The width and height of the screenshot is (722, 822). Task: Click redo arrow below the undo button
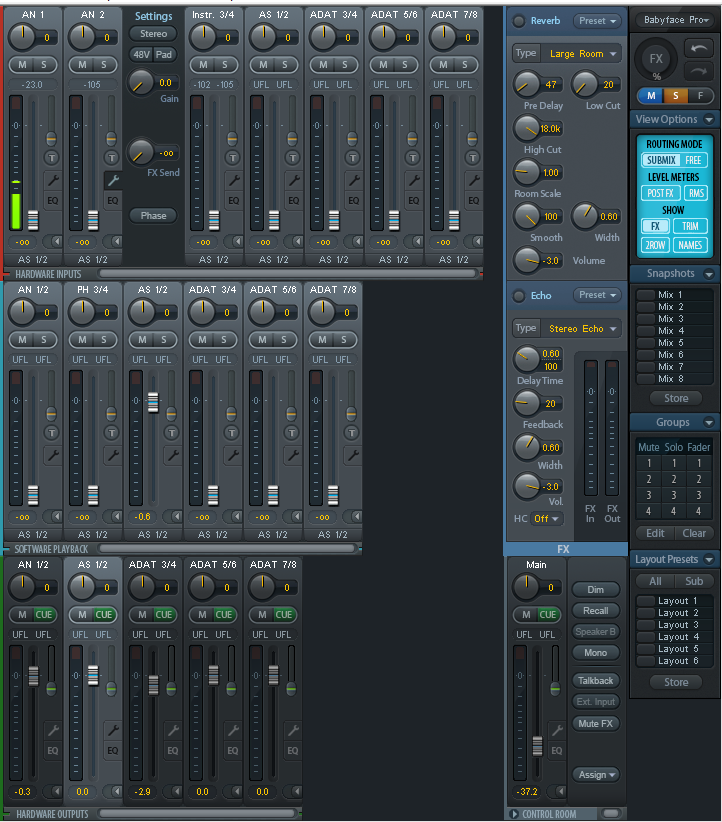click(699, 71)
